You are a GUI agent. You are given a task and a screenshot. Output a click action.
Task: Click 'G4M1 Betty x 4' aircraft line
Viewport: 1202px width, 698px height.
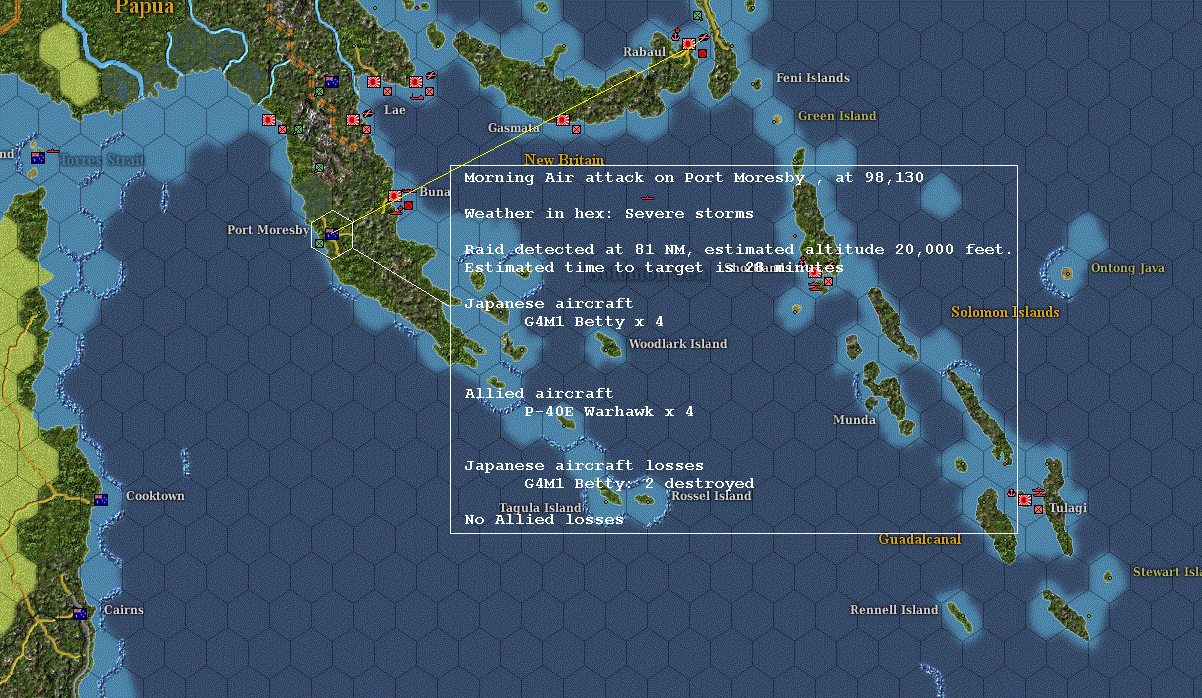click(x=594, y=322)
